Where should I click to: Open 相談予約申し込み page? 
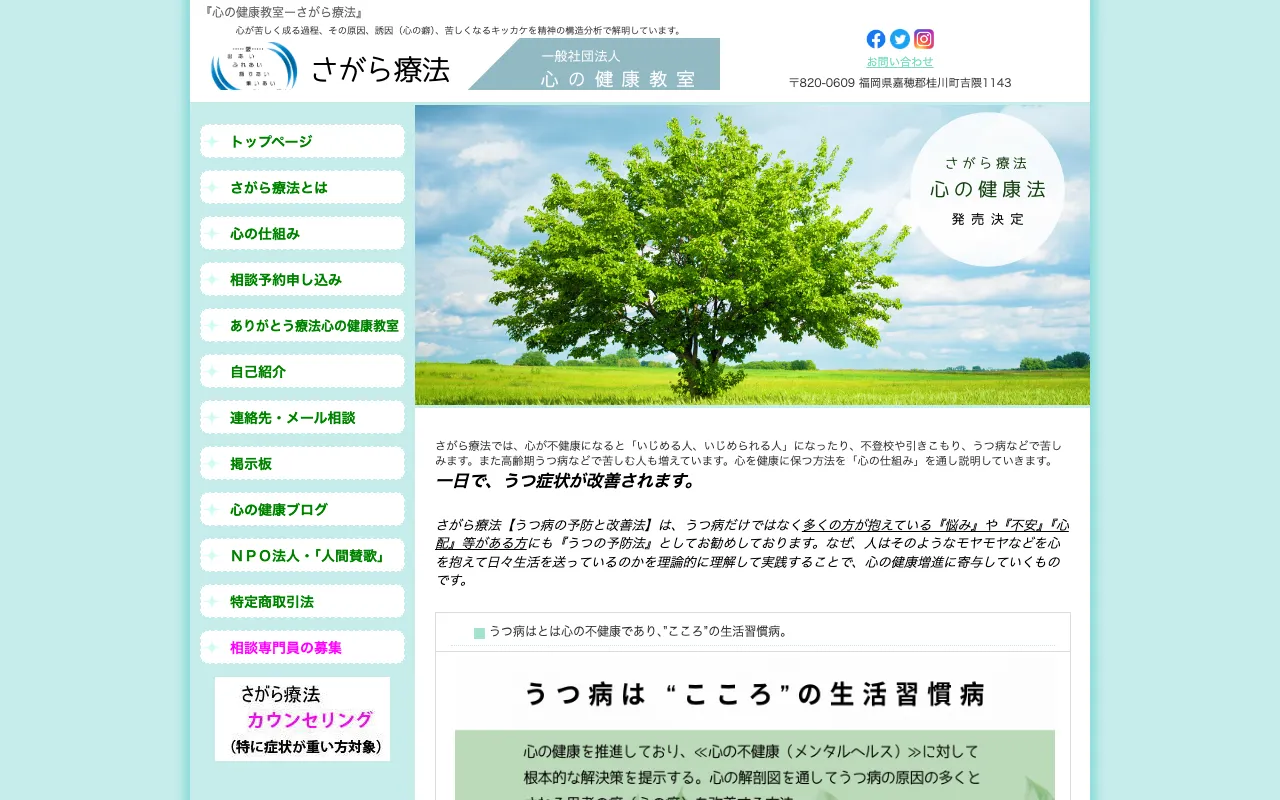click(302, 279)
